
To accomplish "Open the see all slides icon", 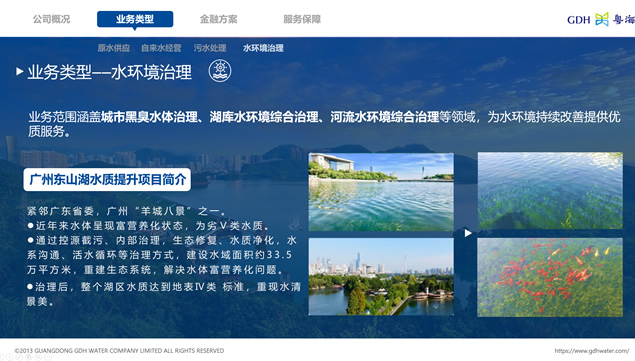I will click(29, 357).
